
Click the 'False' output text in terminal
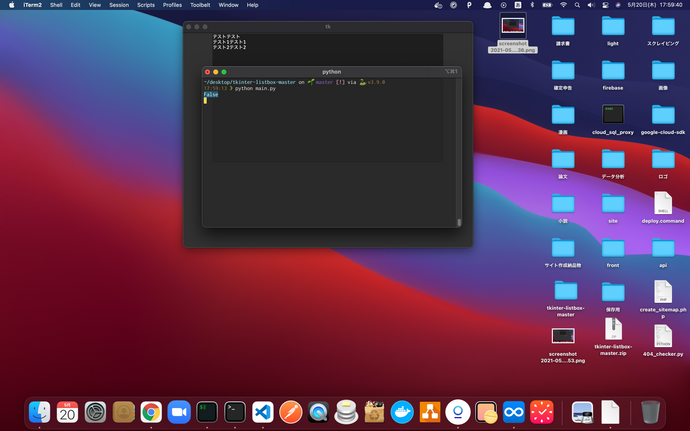[x=211, y=94]
